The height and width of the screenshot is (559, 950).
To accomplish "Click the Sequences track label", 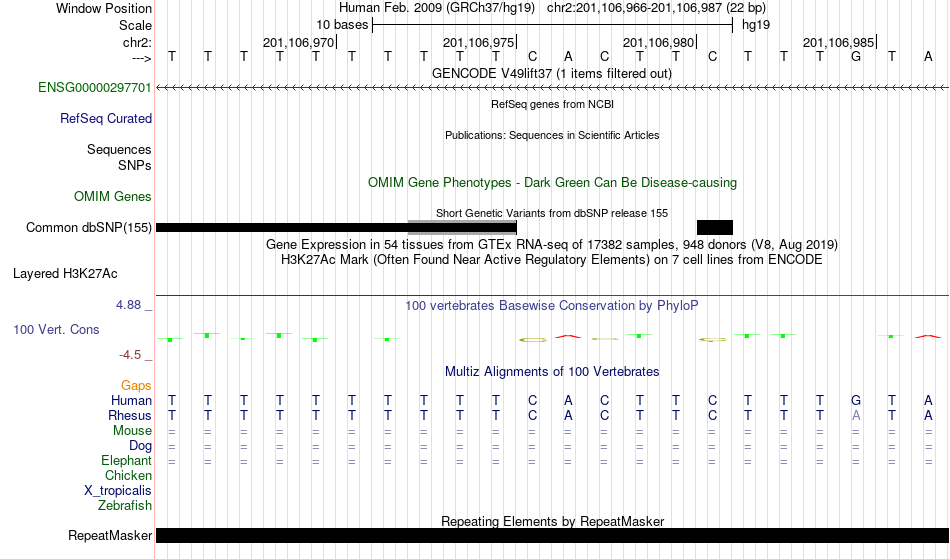I will pos(119,150).
